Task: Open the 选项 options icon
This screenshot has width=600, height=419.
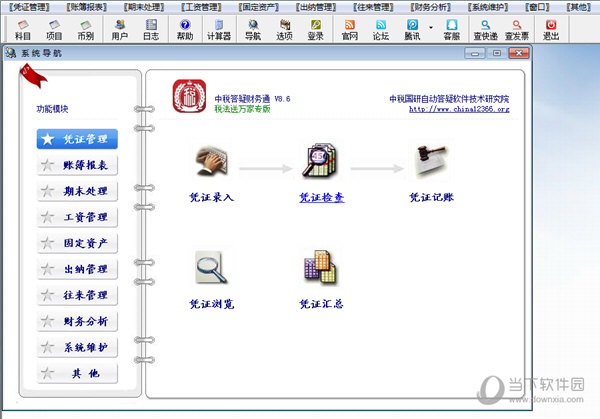Action: (284, 30)
